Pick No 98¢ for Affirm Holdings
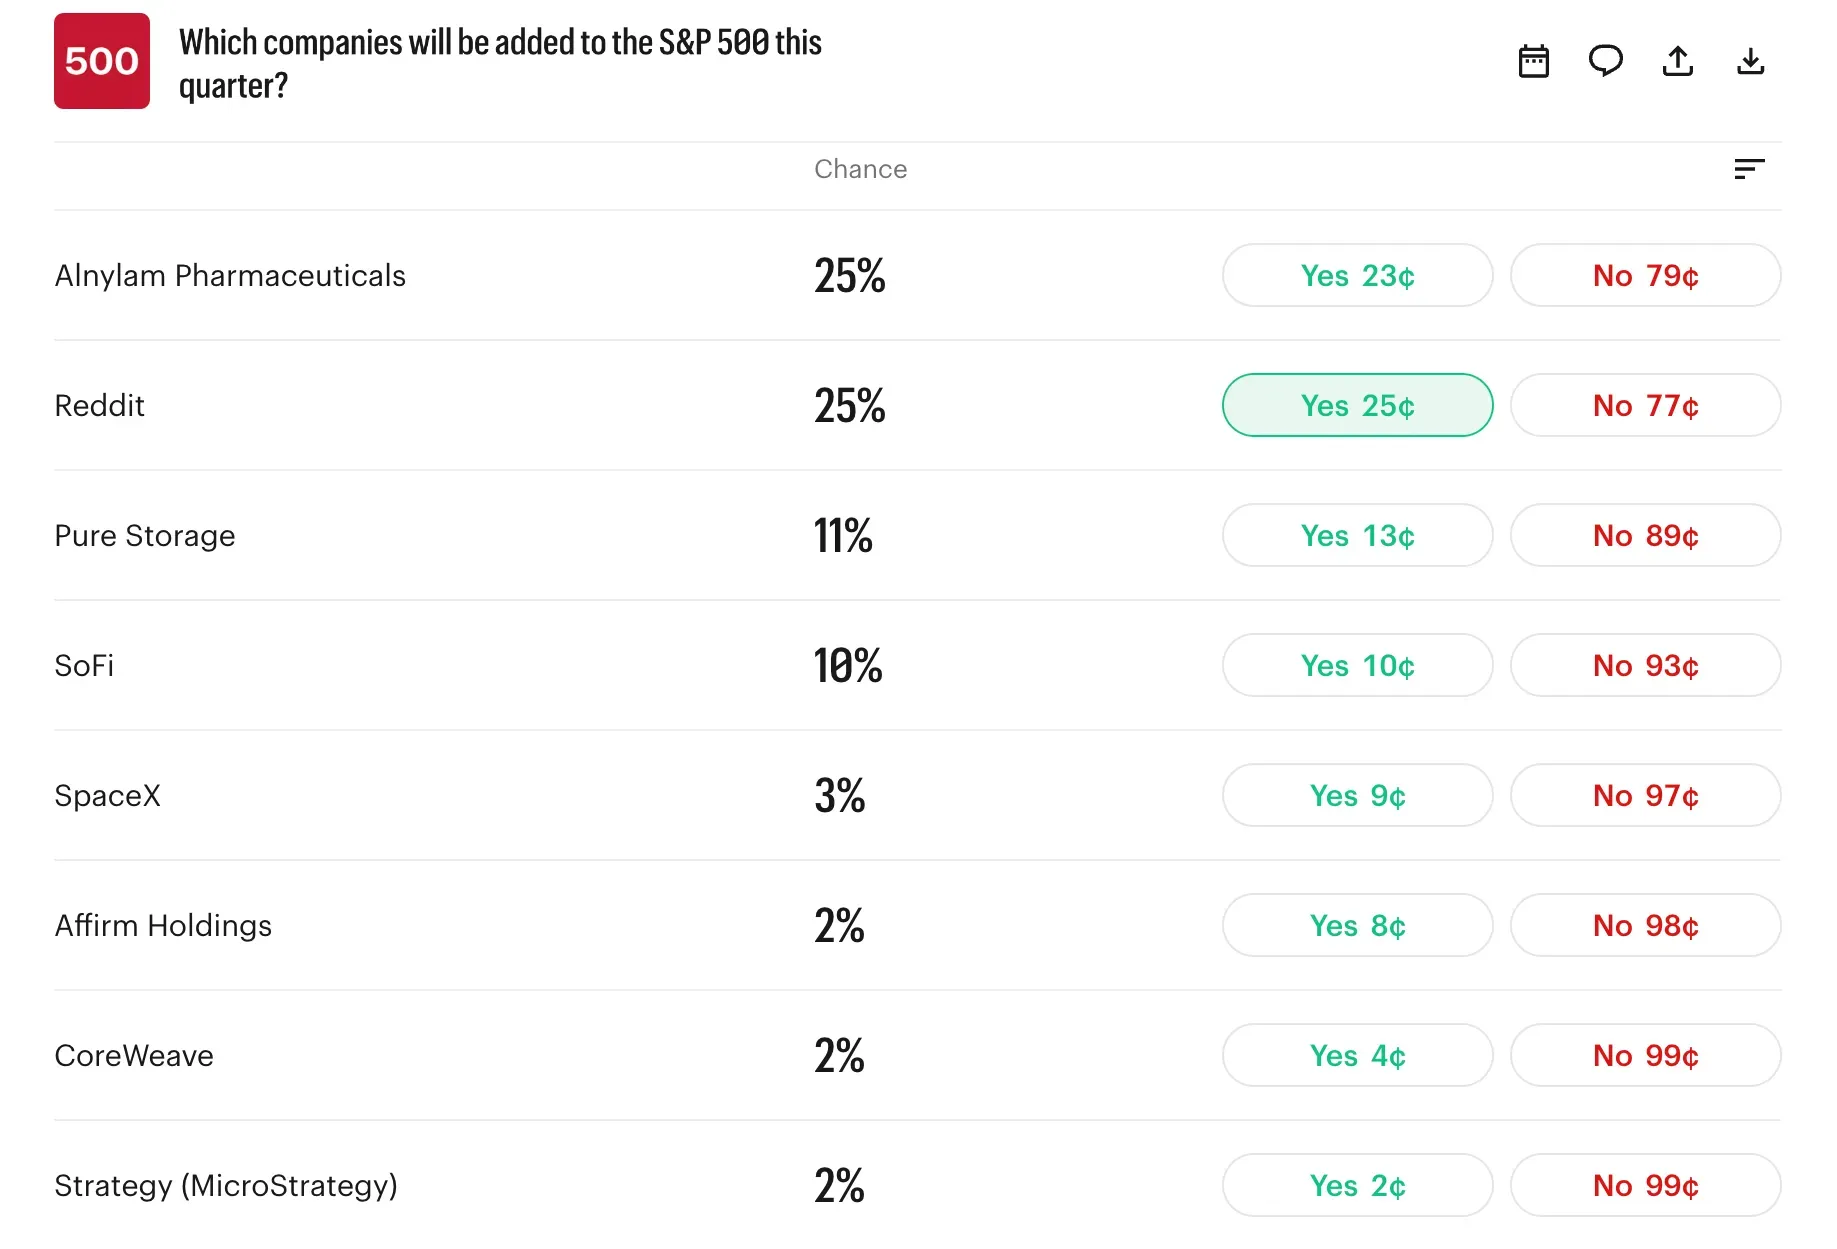The width and height of the screenshot is (1837, 1249). point(1645,925)
